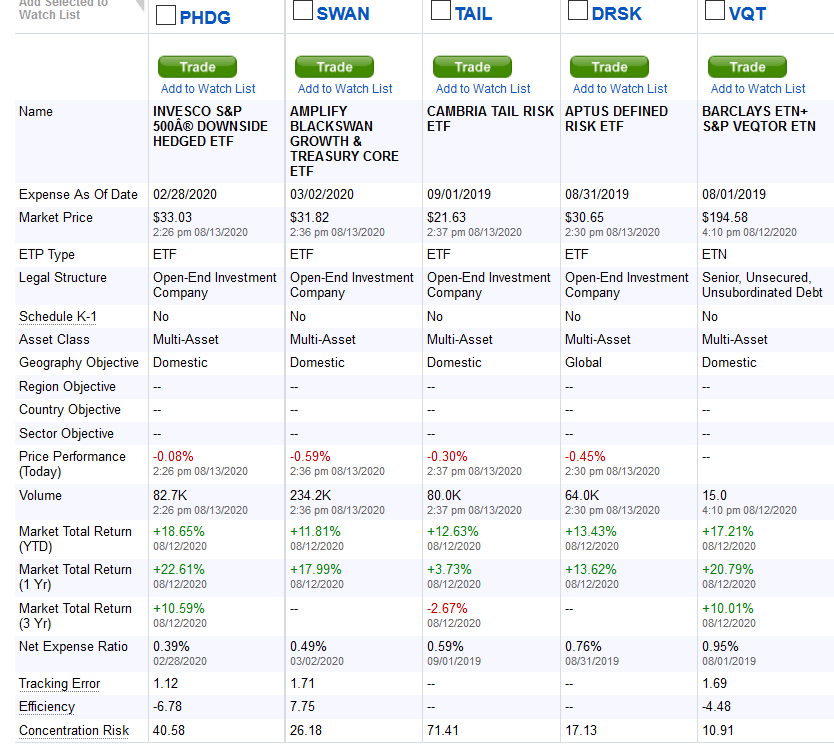This screenshot has width=834, height=745.
Task: Select the TAIL checkbox
Action: (x=441, y=10)
